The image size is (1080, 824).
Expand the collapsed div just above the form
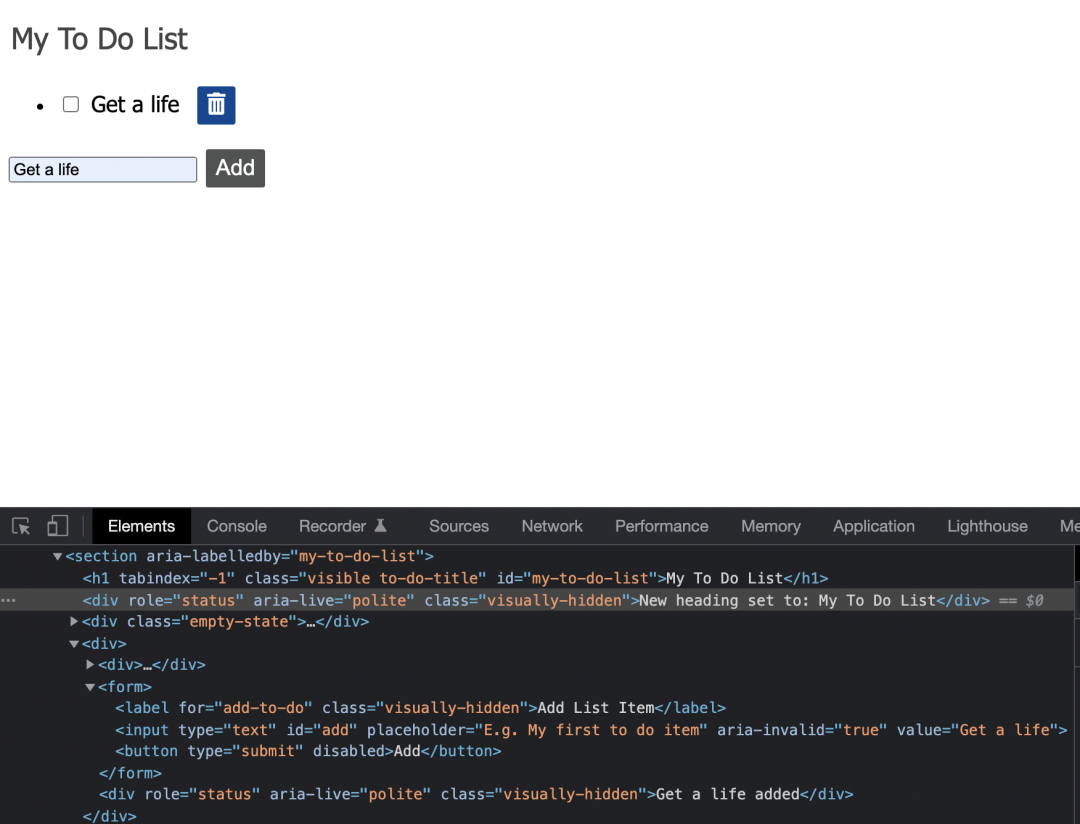click(x=91, y=665)
